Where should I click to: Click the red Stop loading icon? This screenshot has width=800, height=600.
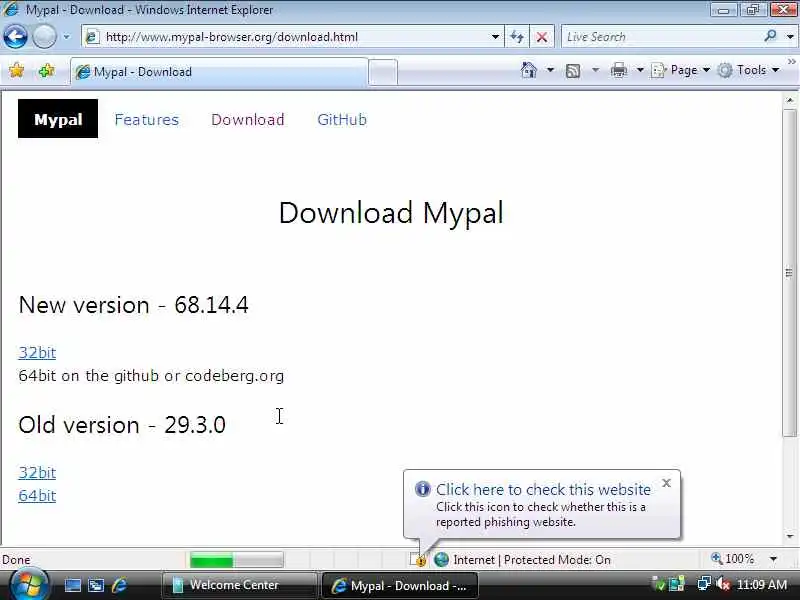click(542, 37)
